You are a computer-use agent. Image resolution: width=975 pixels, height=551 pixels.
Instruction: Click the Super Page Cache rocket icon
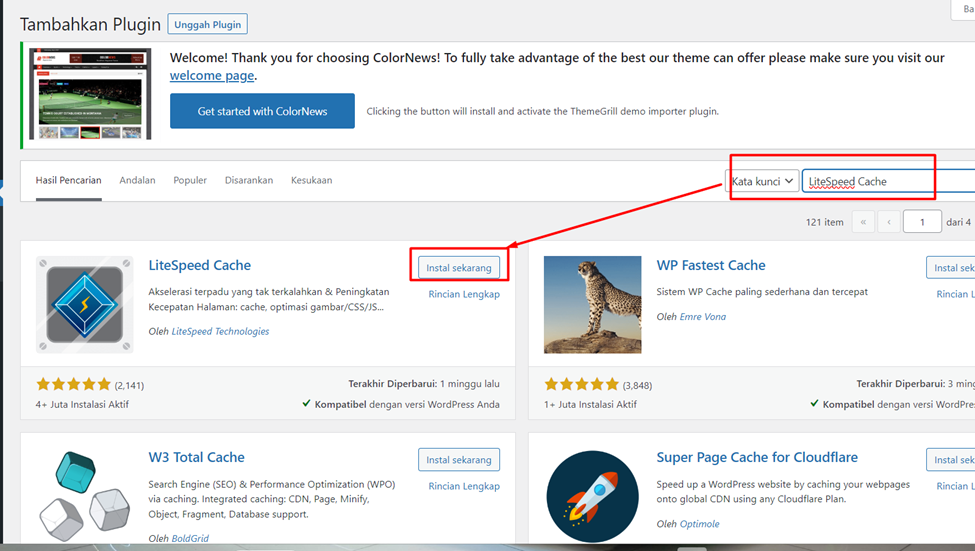coord(592,497)
